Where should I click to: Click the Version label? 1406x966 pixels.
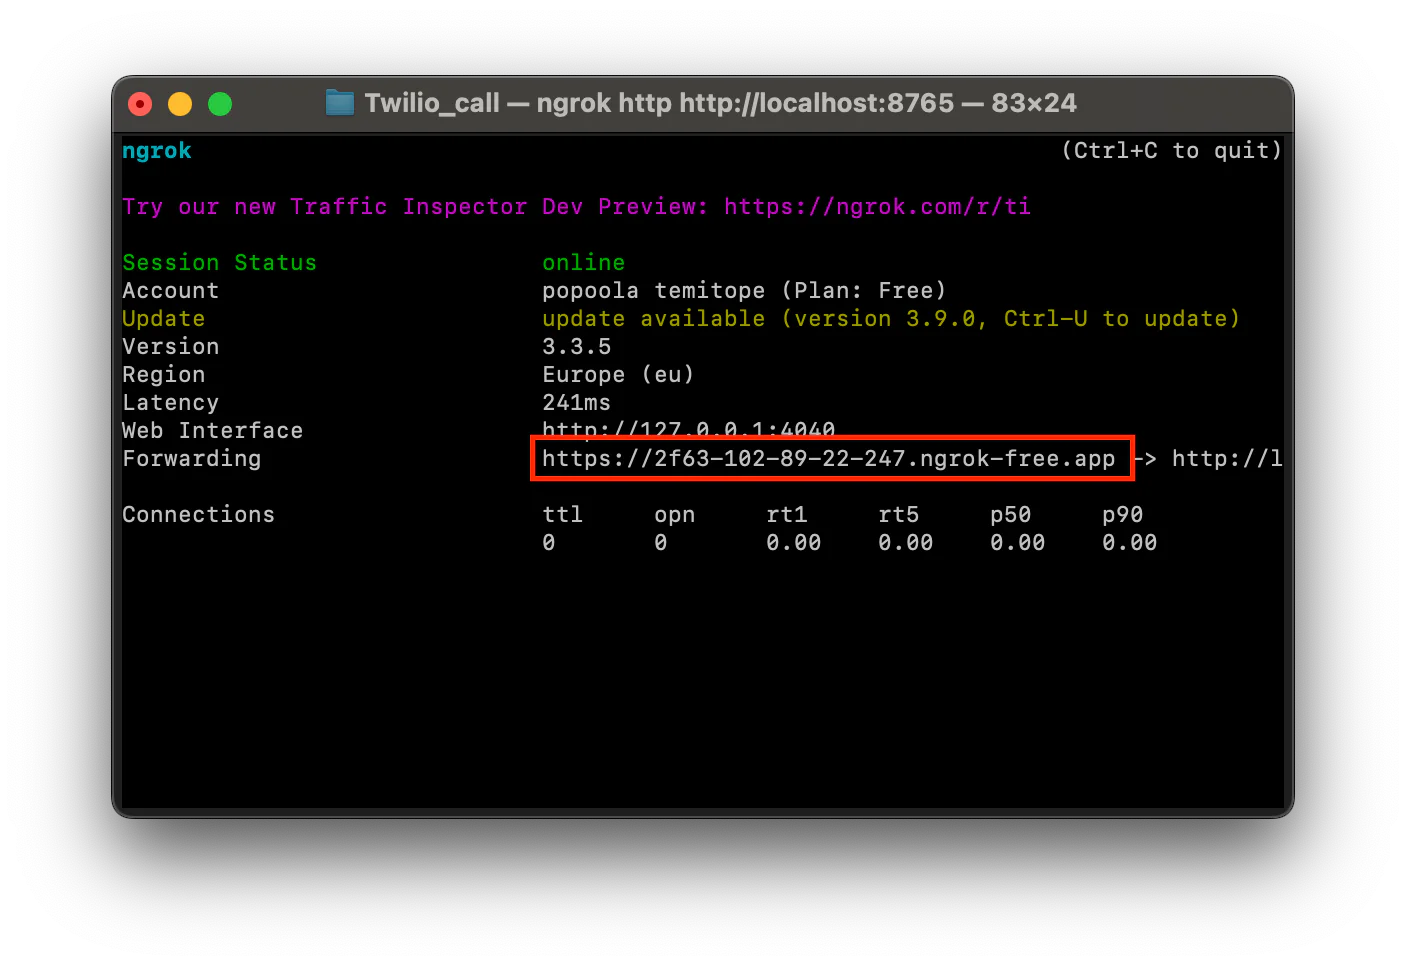[171, 347]
